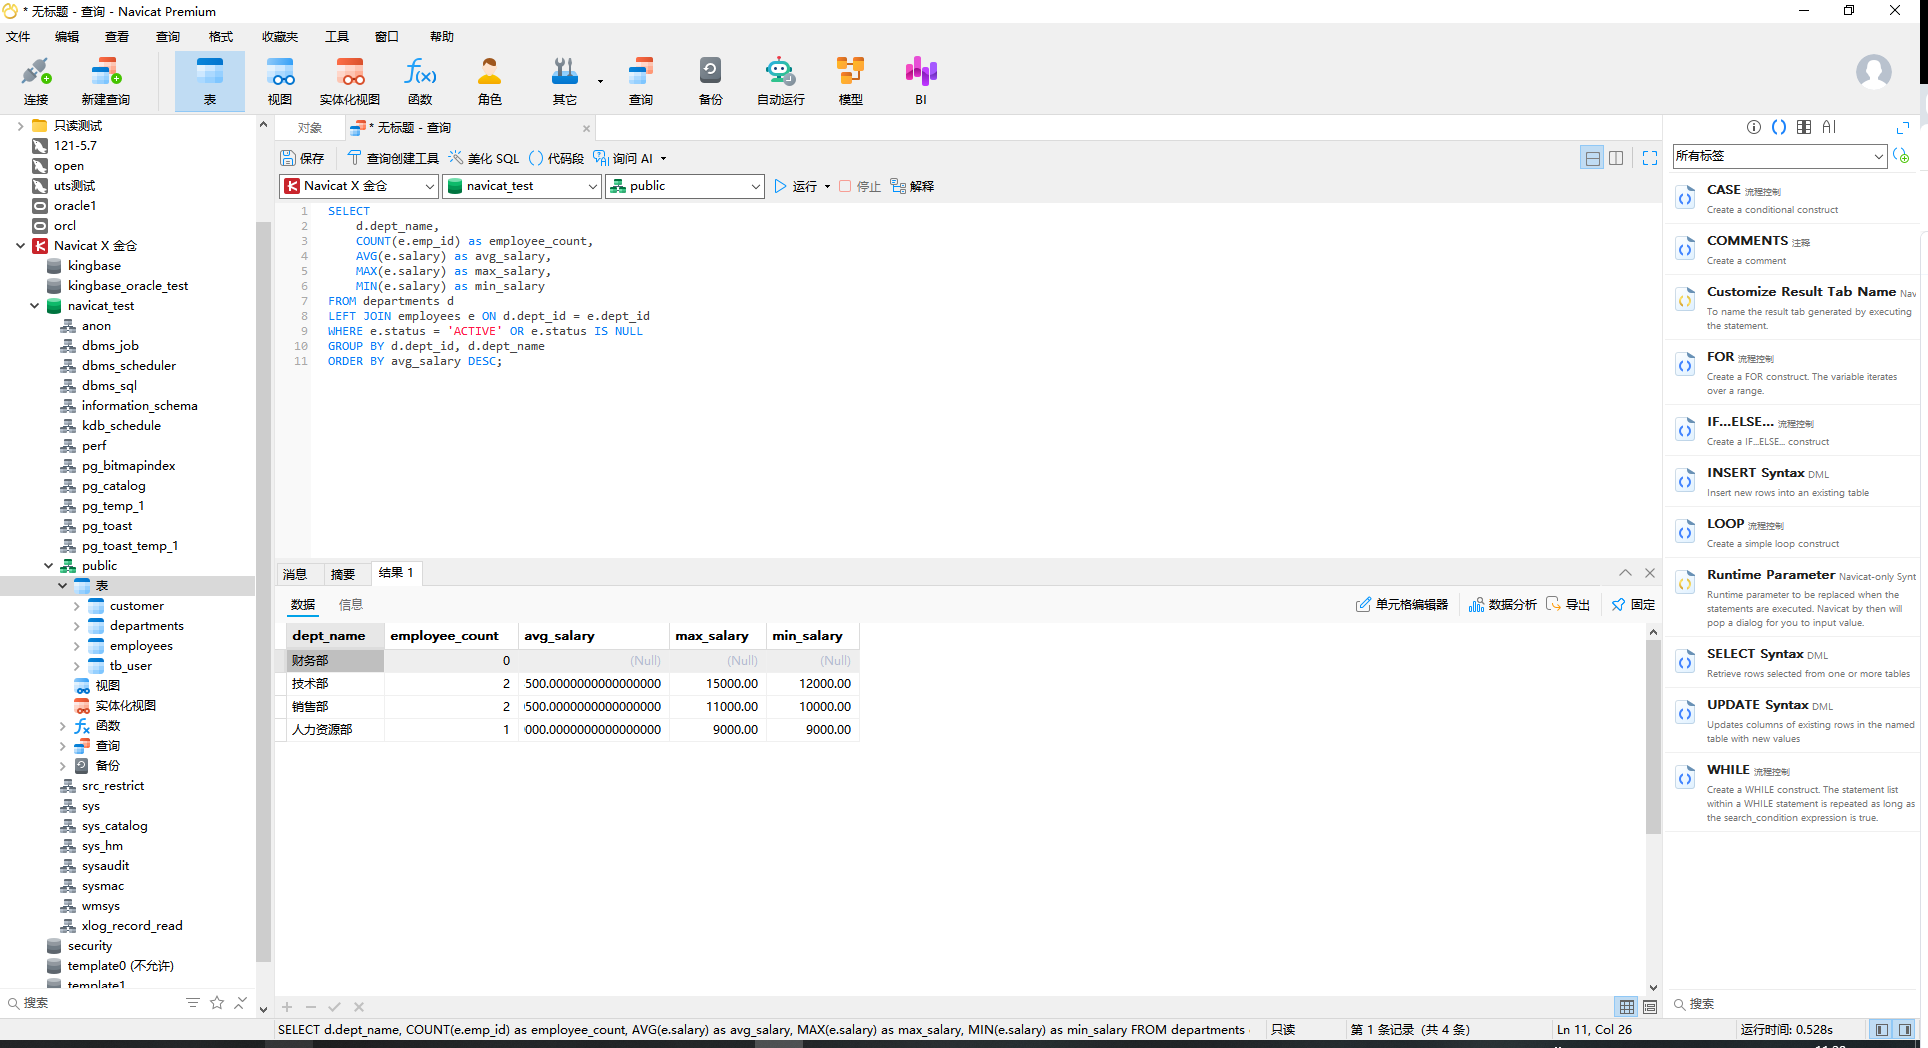Screen dimensions: 1928x1048
Task: Open the 运行 run options arrow
Action: [x=827, y=187]
